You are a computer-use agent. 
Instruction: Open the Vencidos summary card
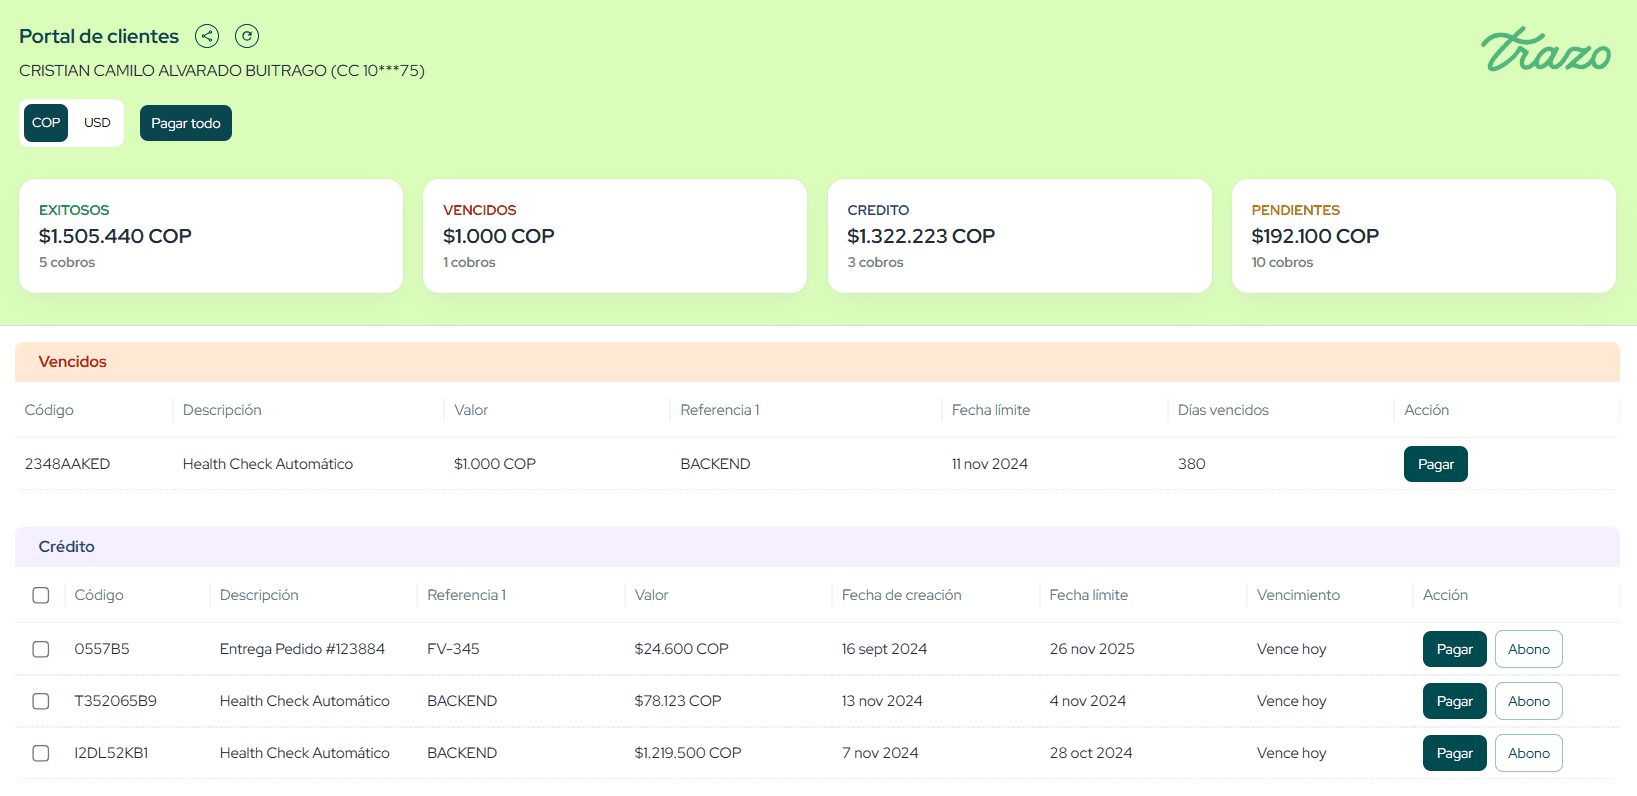(x=615, y=236)
